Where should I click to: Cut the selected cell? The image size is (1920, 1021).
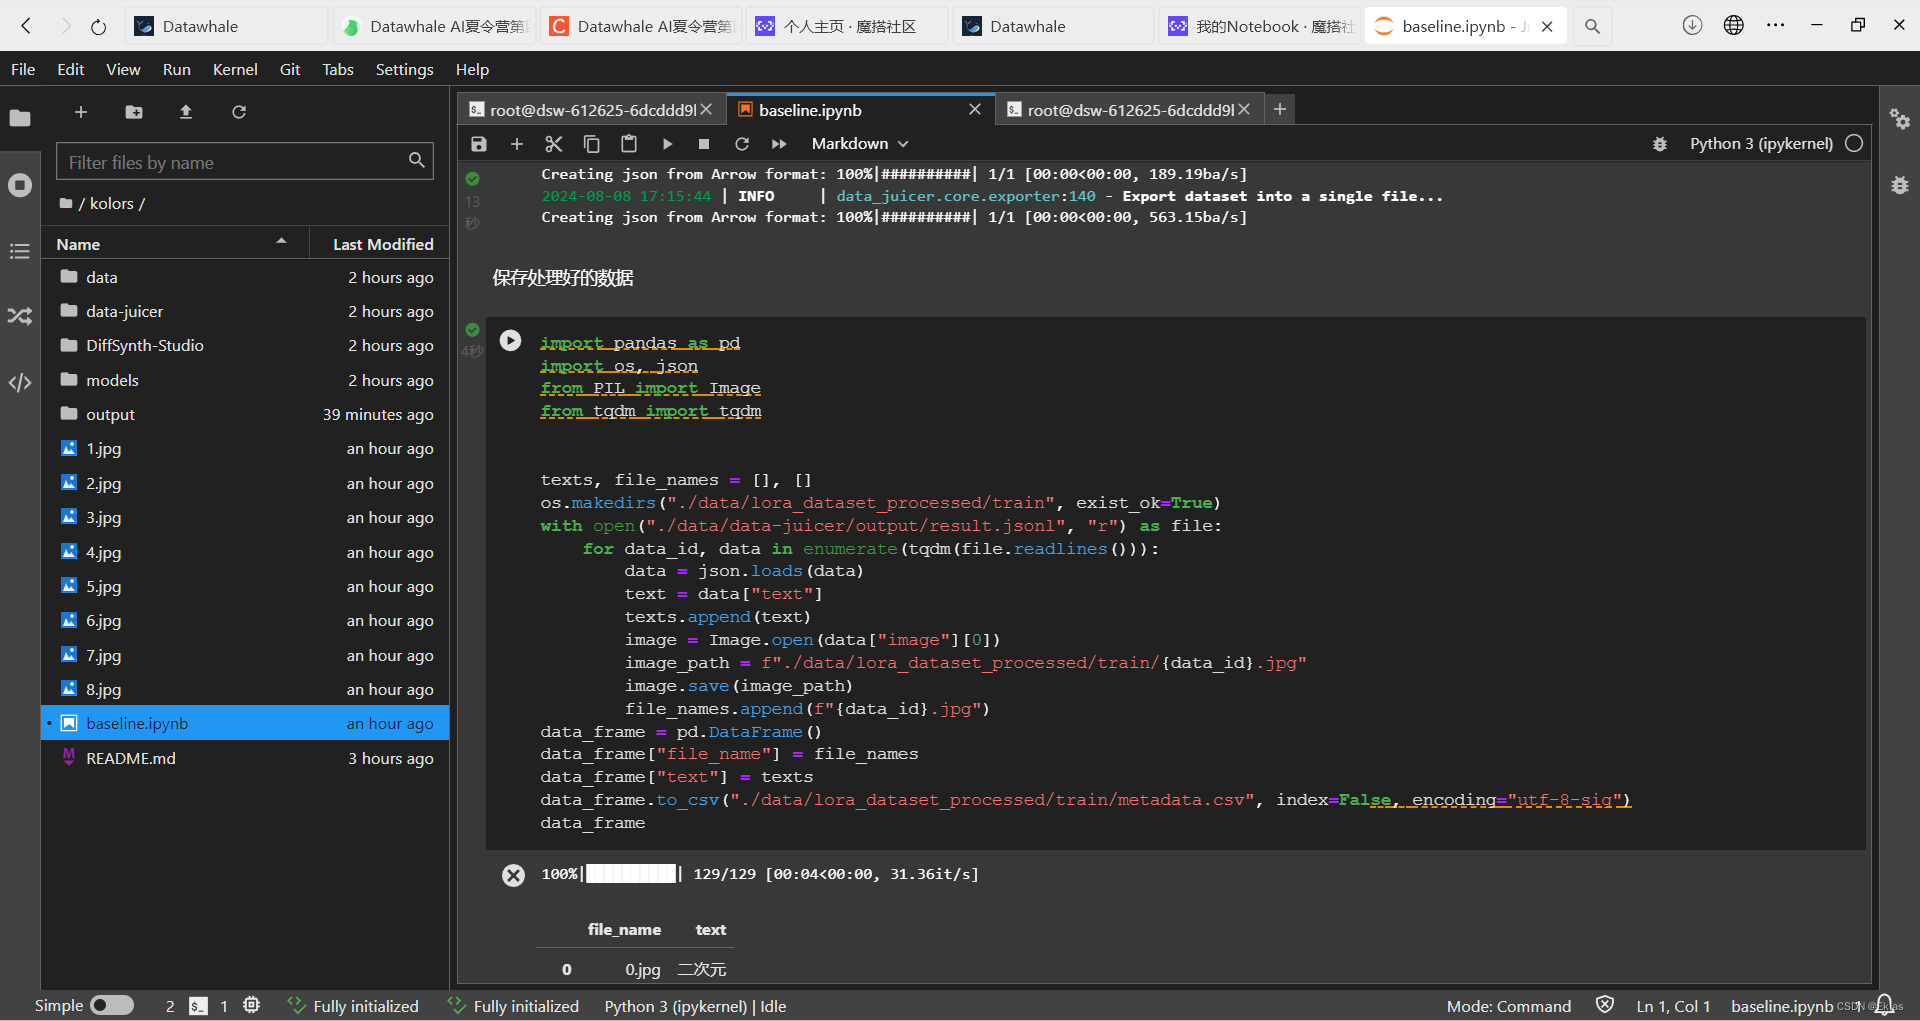[554, 144]
